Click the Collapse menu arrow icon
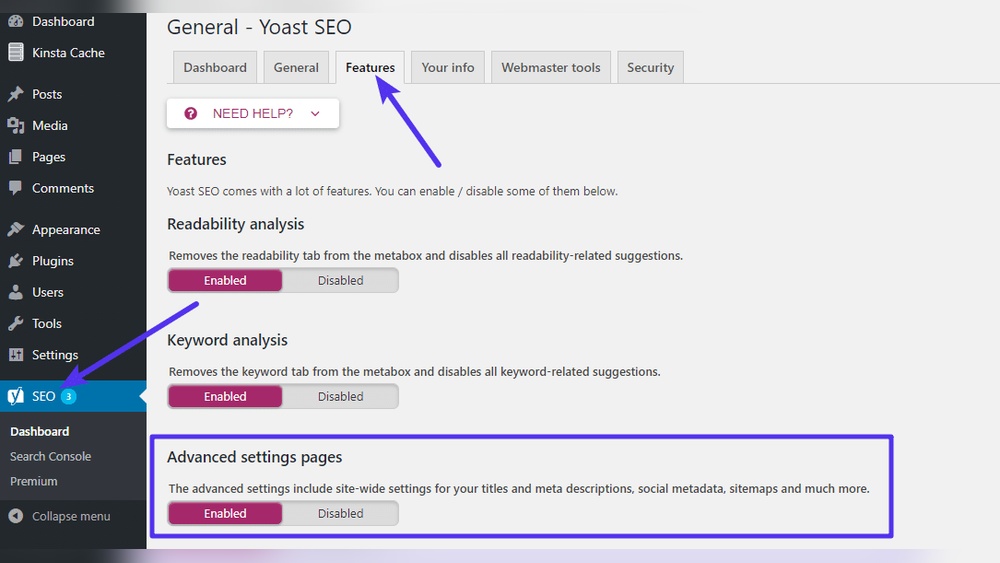Screen dimensions: 1000x563 point(16,516)
